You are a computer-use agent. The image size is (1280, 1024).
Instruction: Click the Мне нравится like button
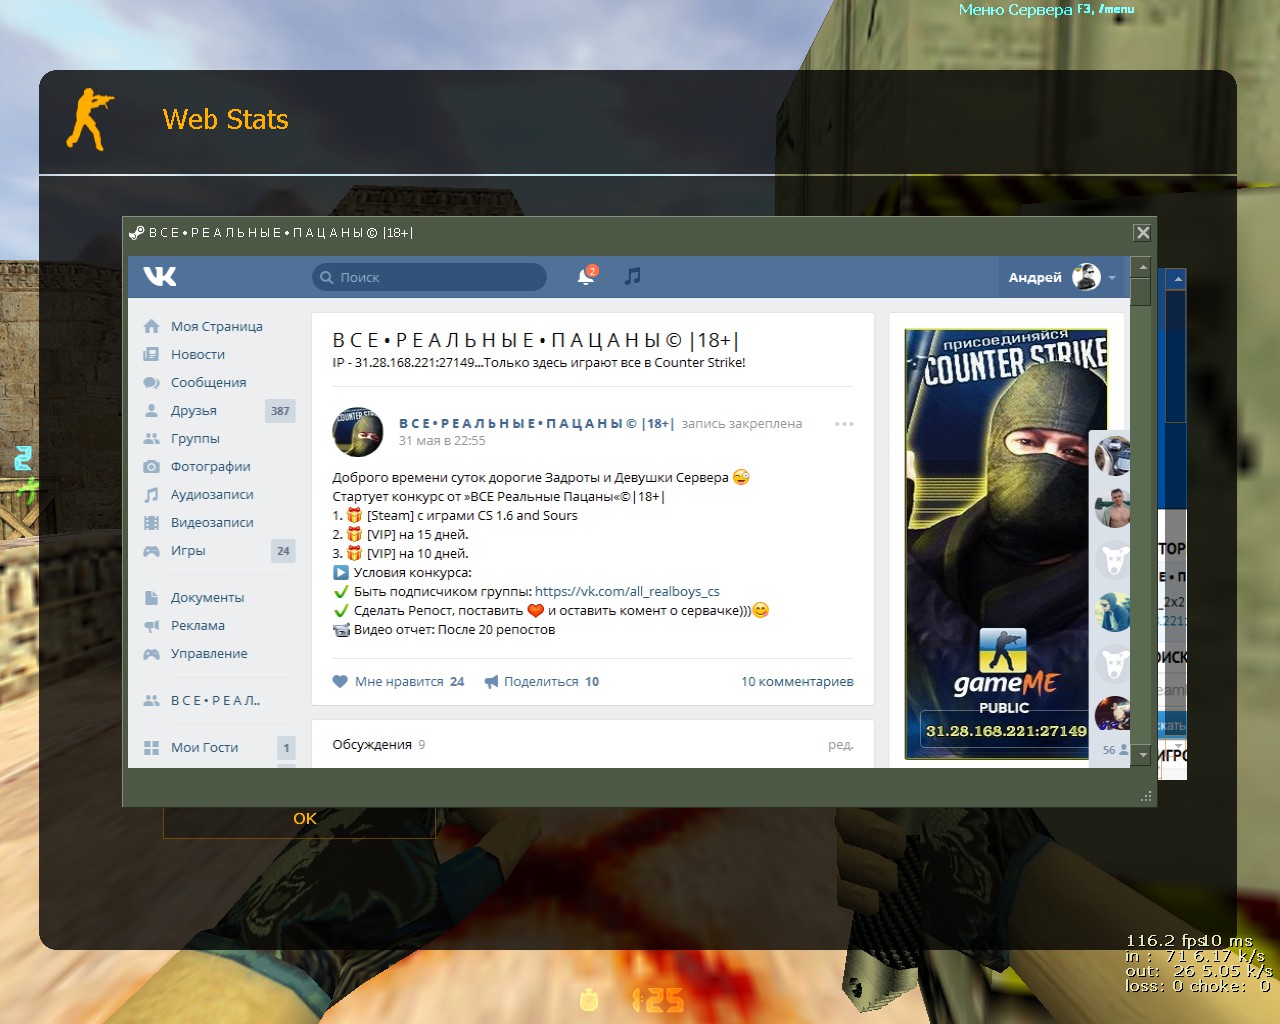(x=398, y=681)
